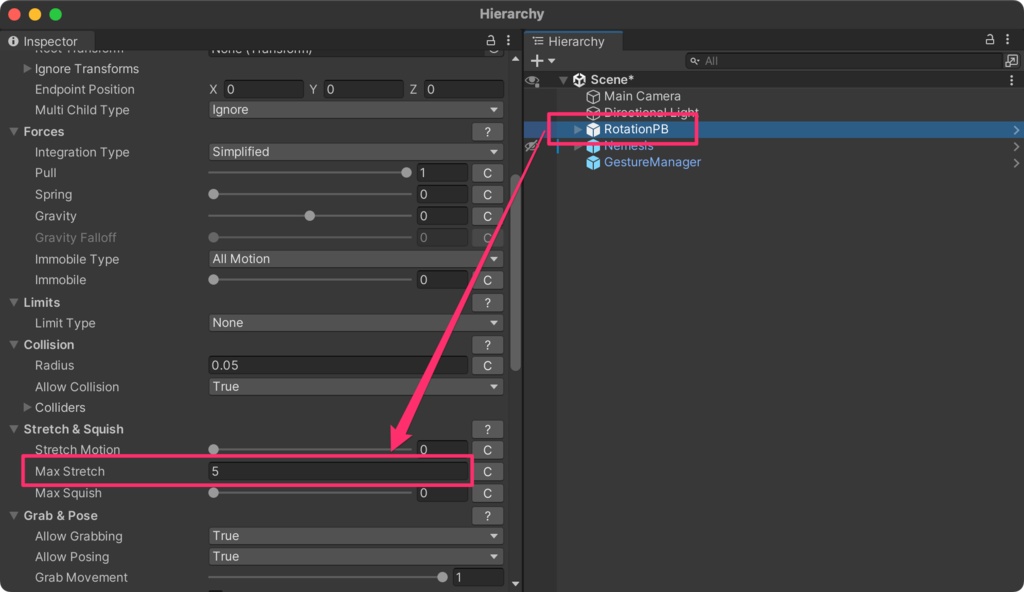This screenshot has height=592, width=1024.
Task: Open the Inspector panel options menu
Action: point(508,41)
